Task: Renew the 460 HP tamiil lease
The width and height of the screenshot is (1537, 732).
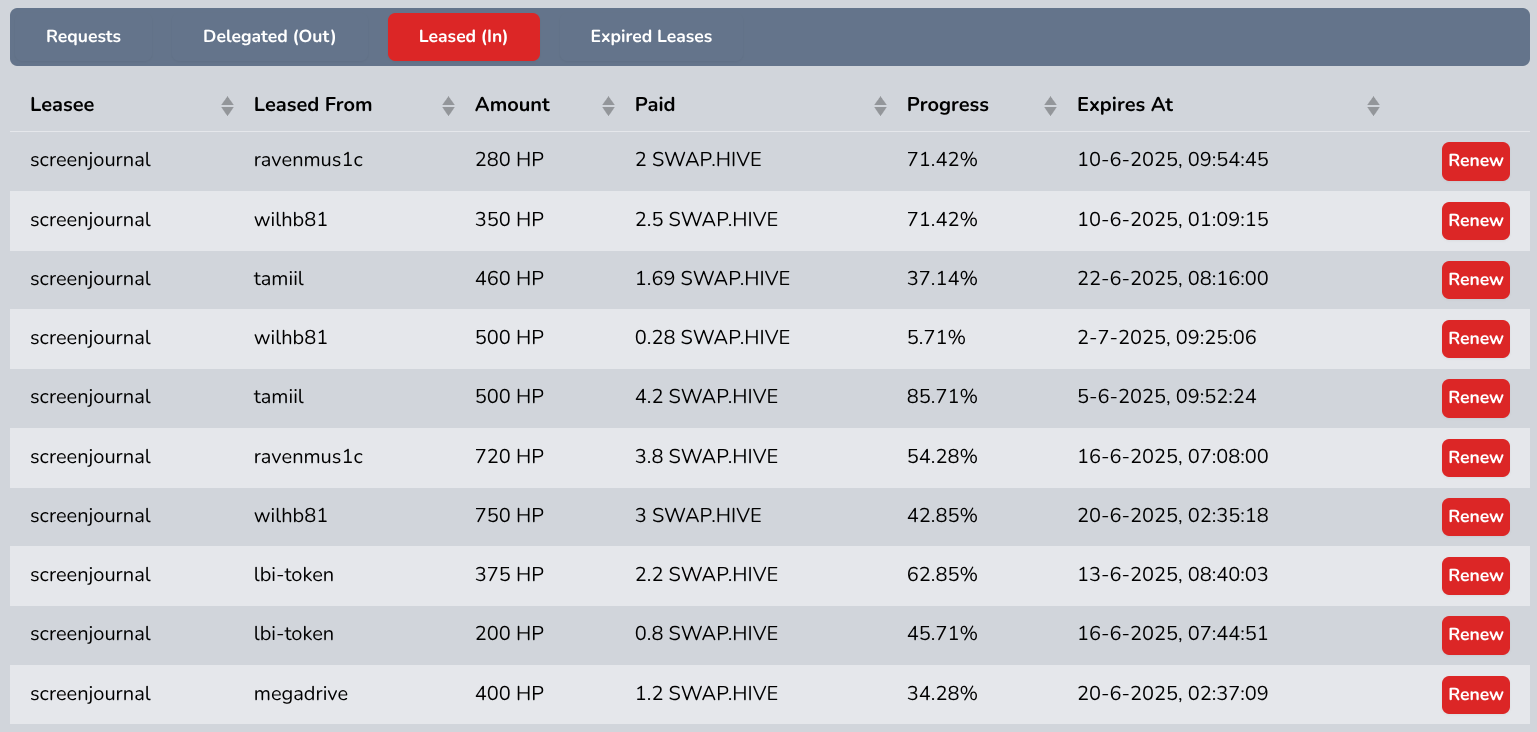Action: pyautogui.click(x=1476, y=279)
